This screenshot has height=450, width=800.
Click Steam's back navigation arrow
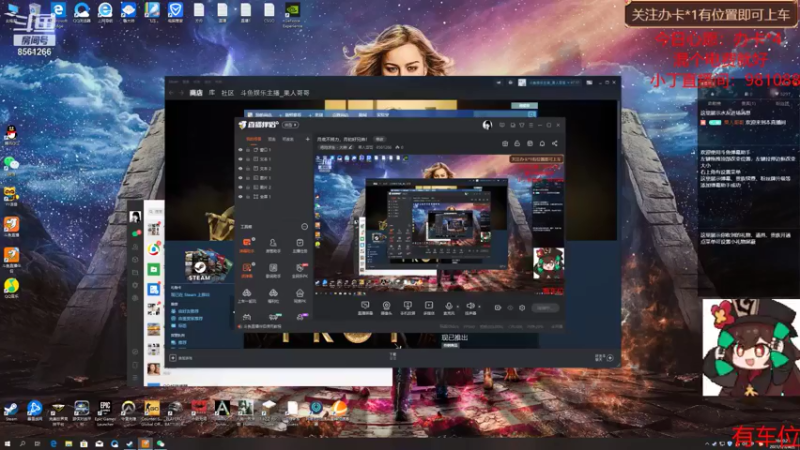pos(171,93)
